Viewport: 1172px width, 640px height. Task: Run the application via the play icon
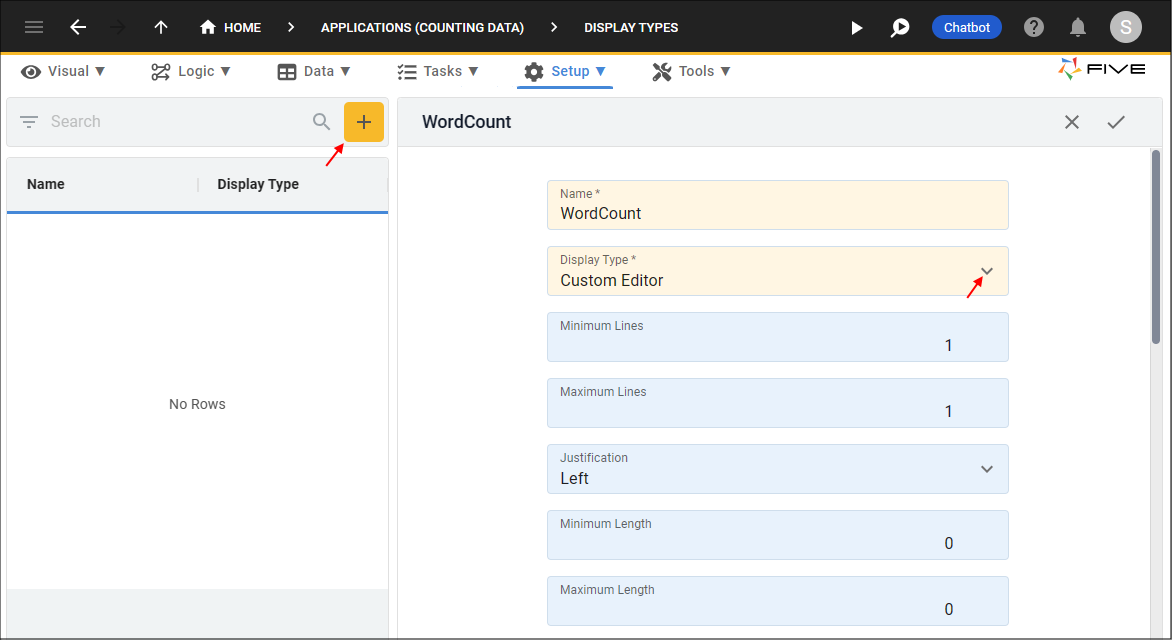click(x=857, y=27)
